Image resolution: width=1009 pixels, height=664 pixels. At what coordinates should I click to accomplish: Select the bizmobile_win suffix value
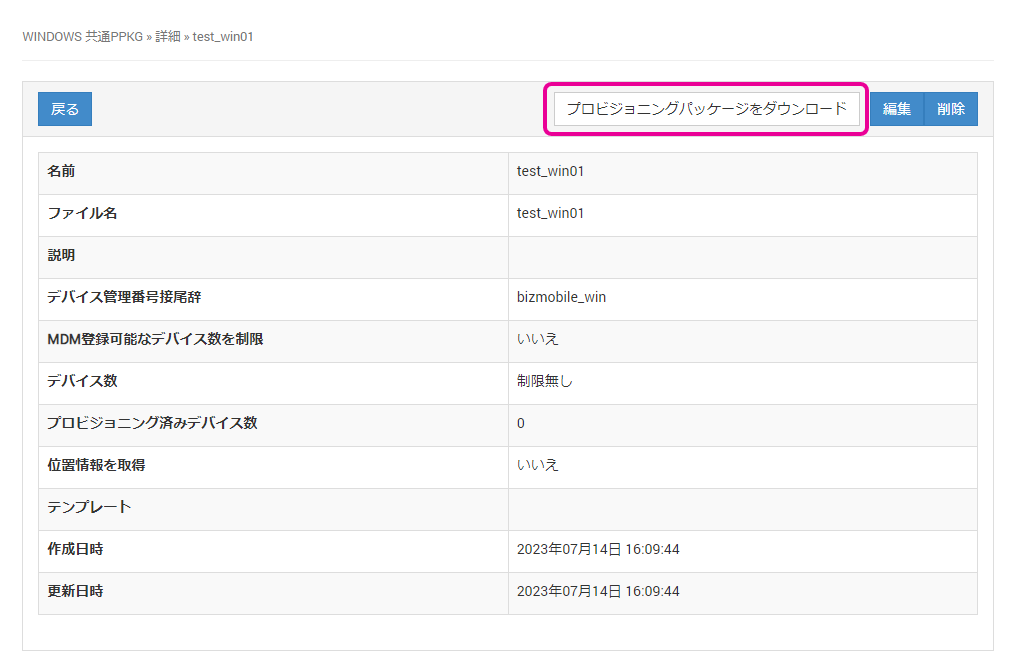click(561, 297)
